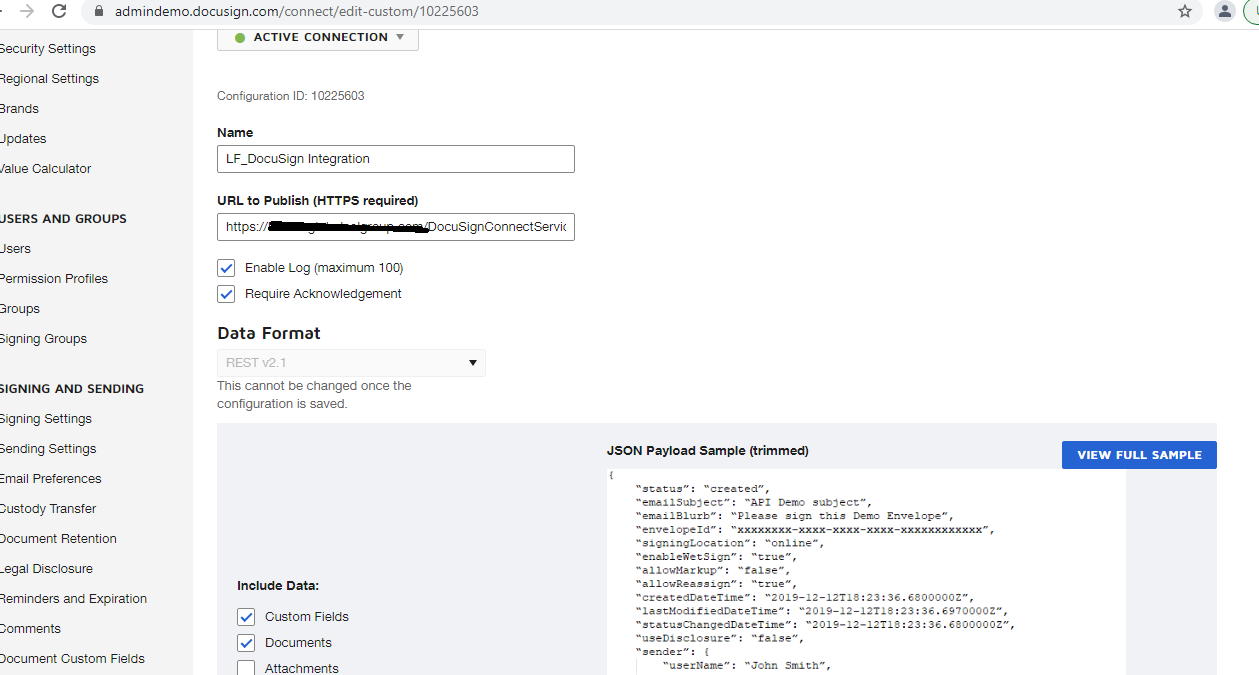The width and height of the screenshot is (1259, 675).
Task: Open Security Settings in the sidebar
Action: click(x=47, y=49)
